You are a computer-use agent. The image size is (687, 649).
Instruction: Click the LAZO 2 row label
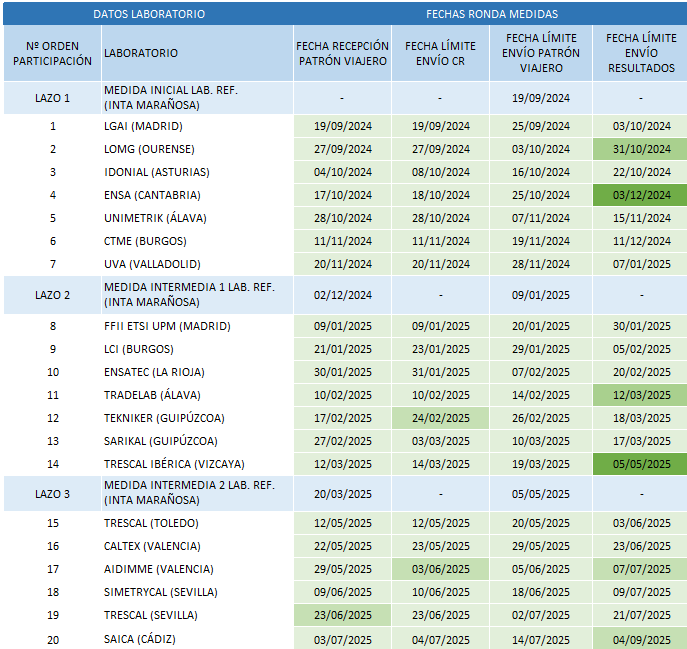click(x=52, y=295)
